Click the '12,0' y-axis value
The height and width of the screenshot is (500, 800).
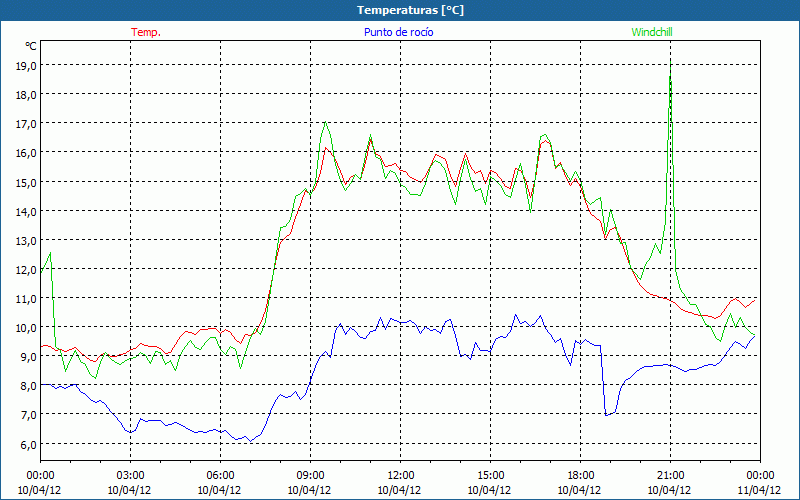[26, 269]
